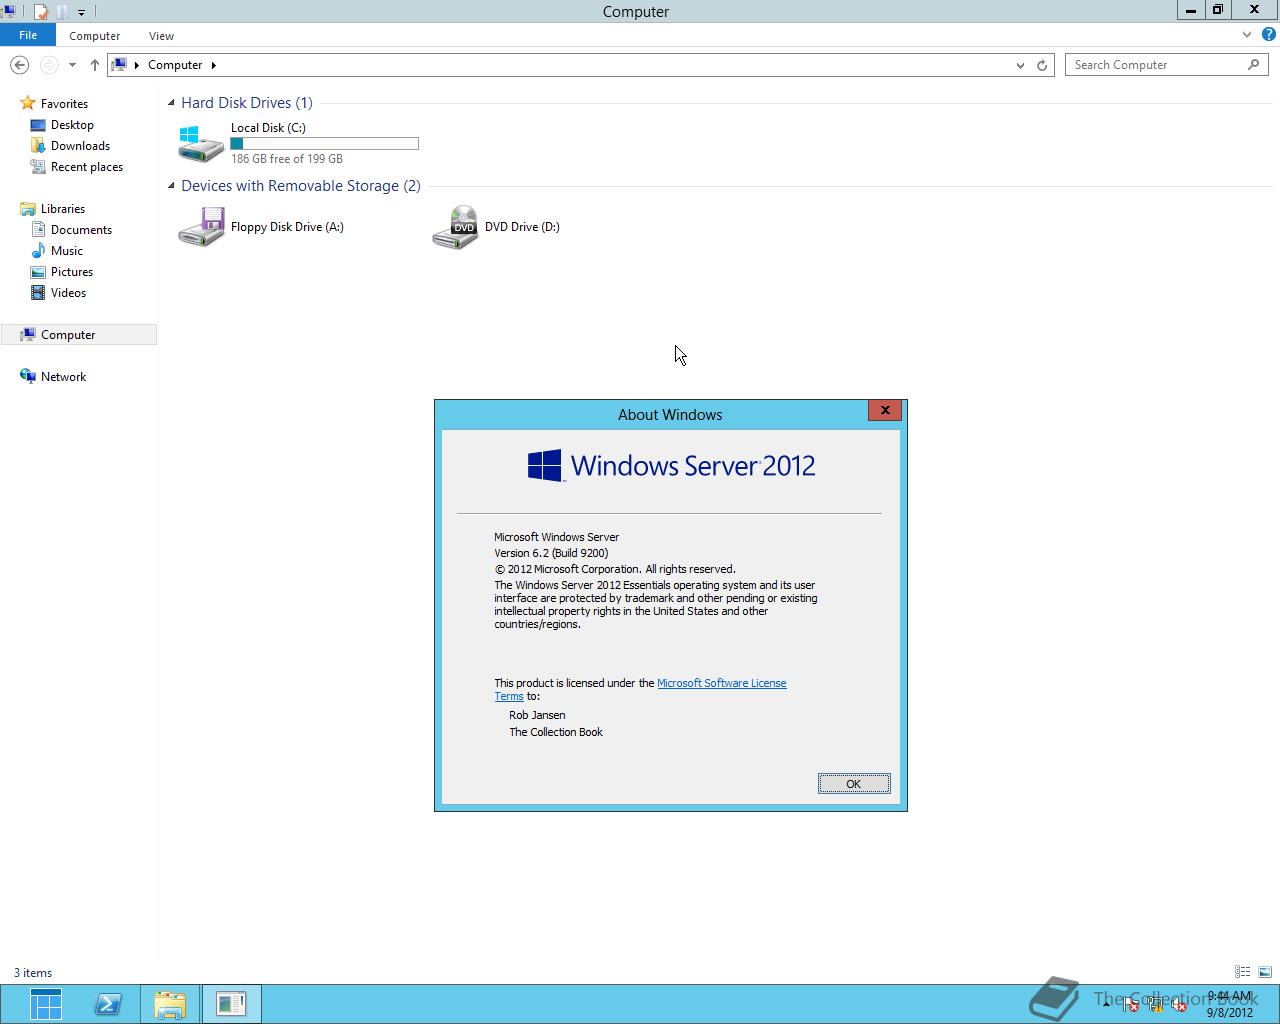Go back with the Back arrow
The height and width of the screenshot is (1024, 1280).
[19, 65]
